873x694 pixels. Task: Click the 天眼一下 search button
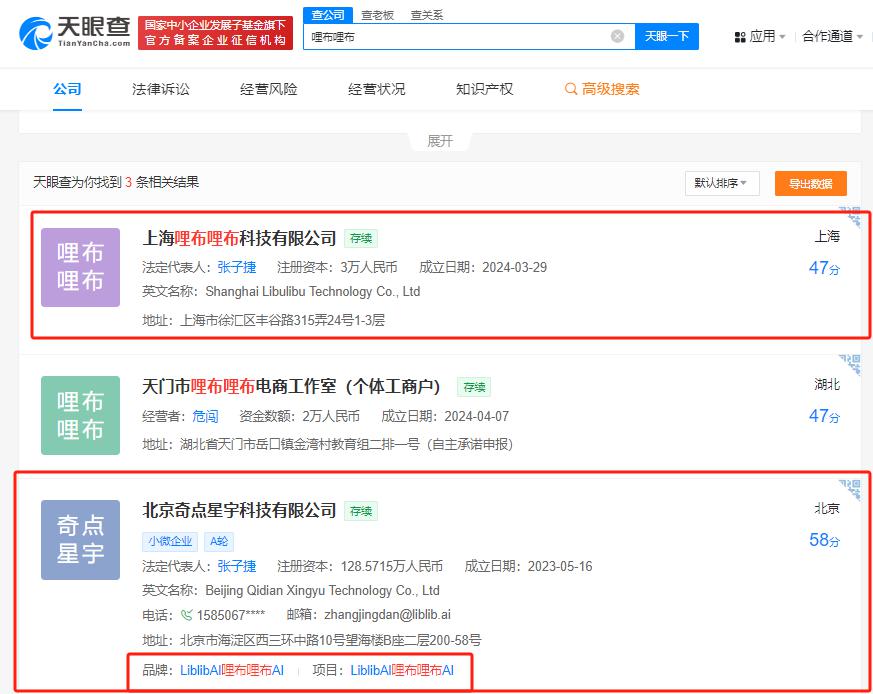[666, 36]
